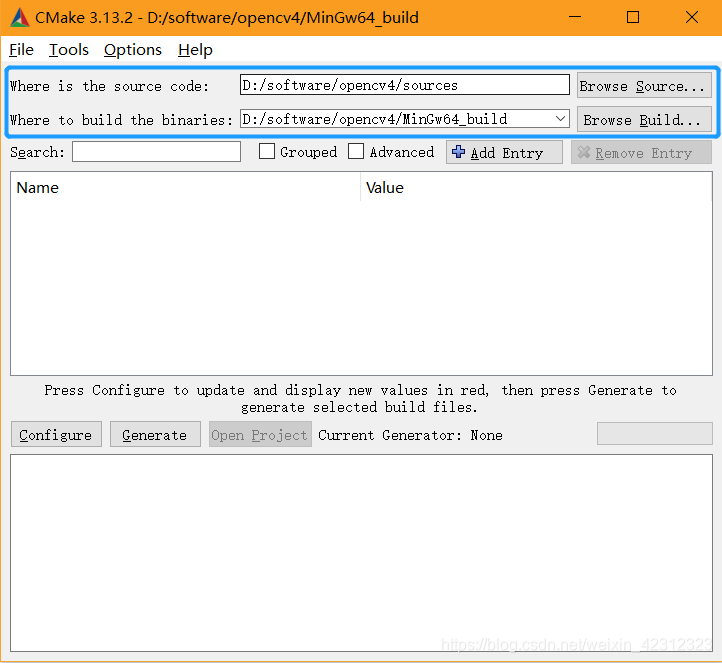The image size is (722, 663).
Task: Click the Add Entry button
Action: click(504, 152)
